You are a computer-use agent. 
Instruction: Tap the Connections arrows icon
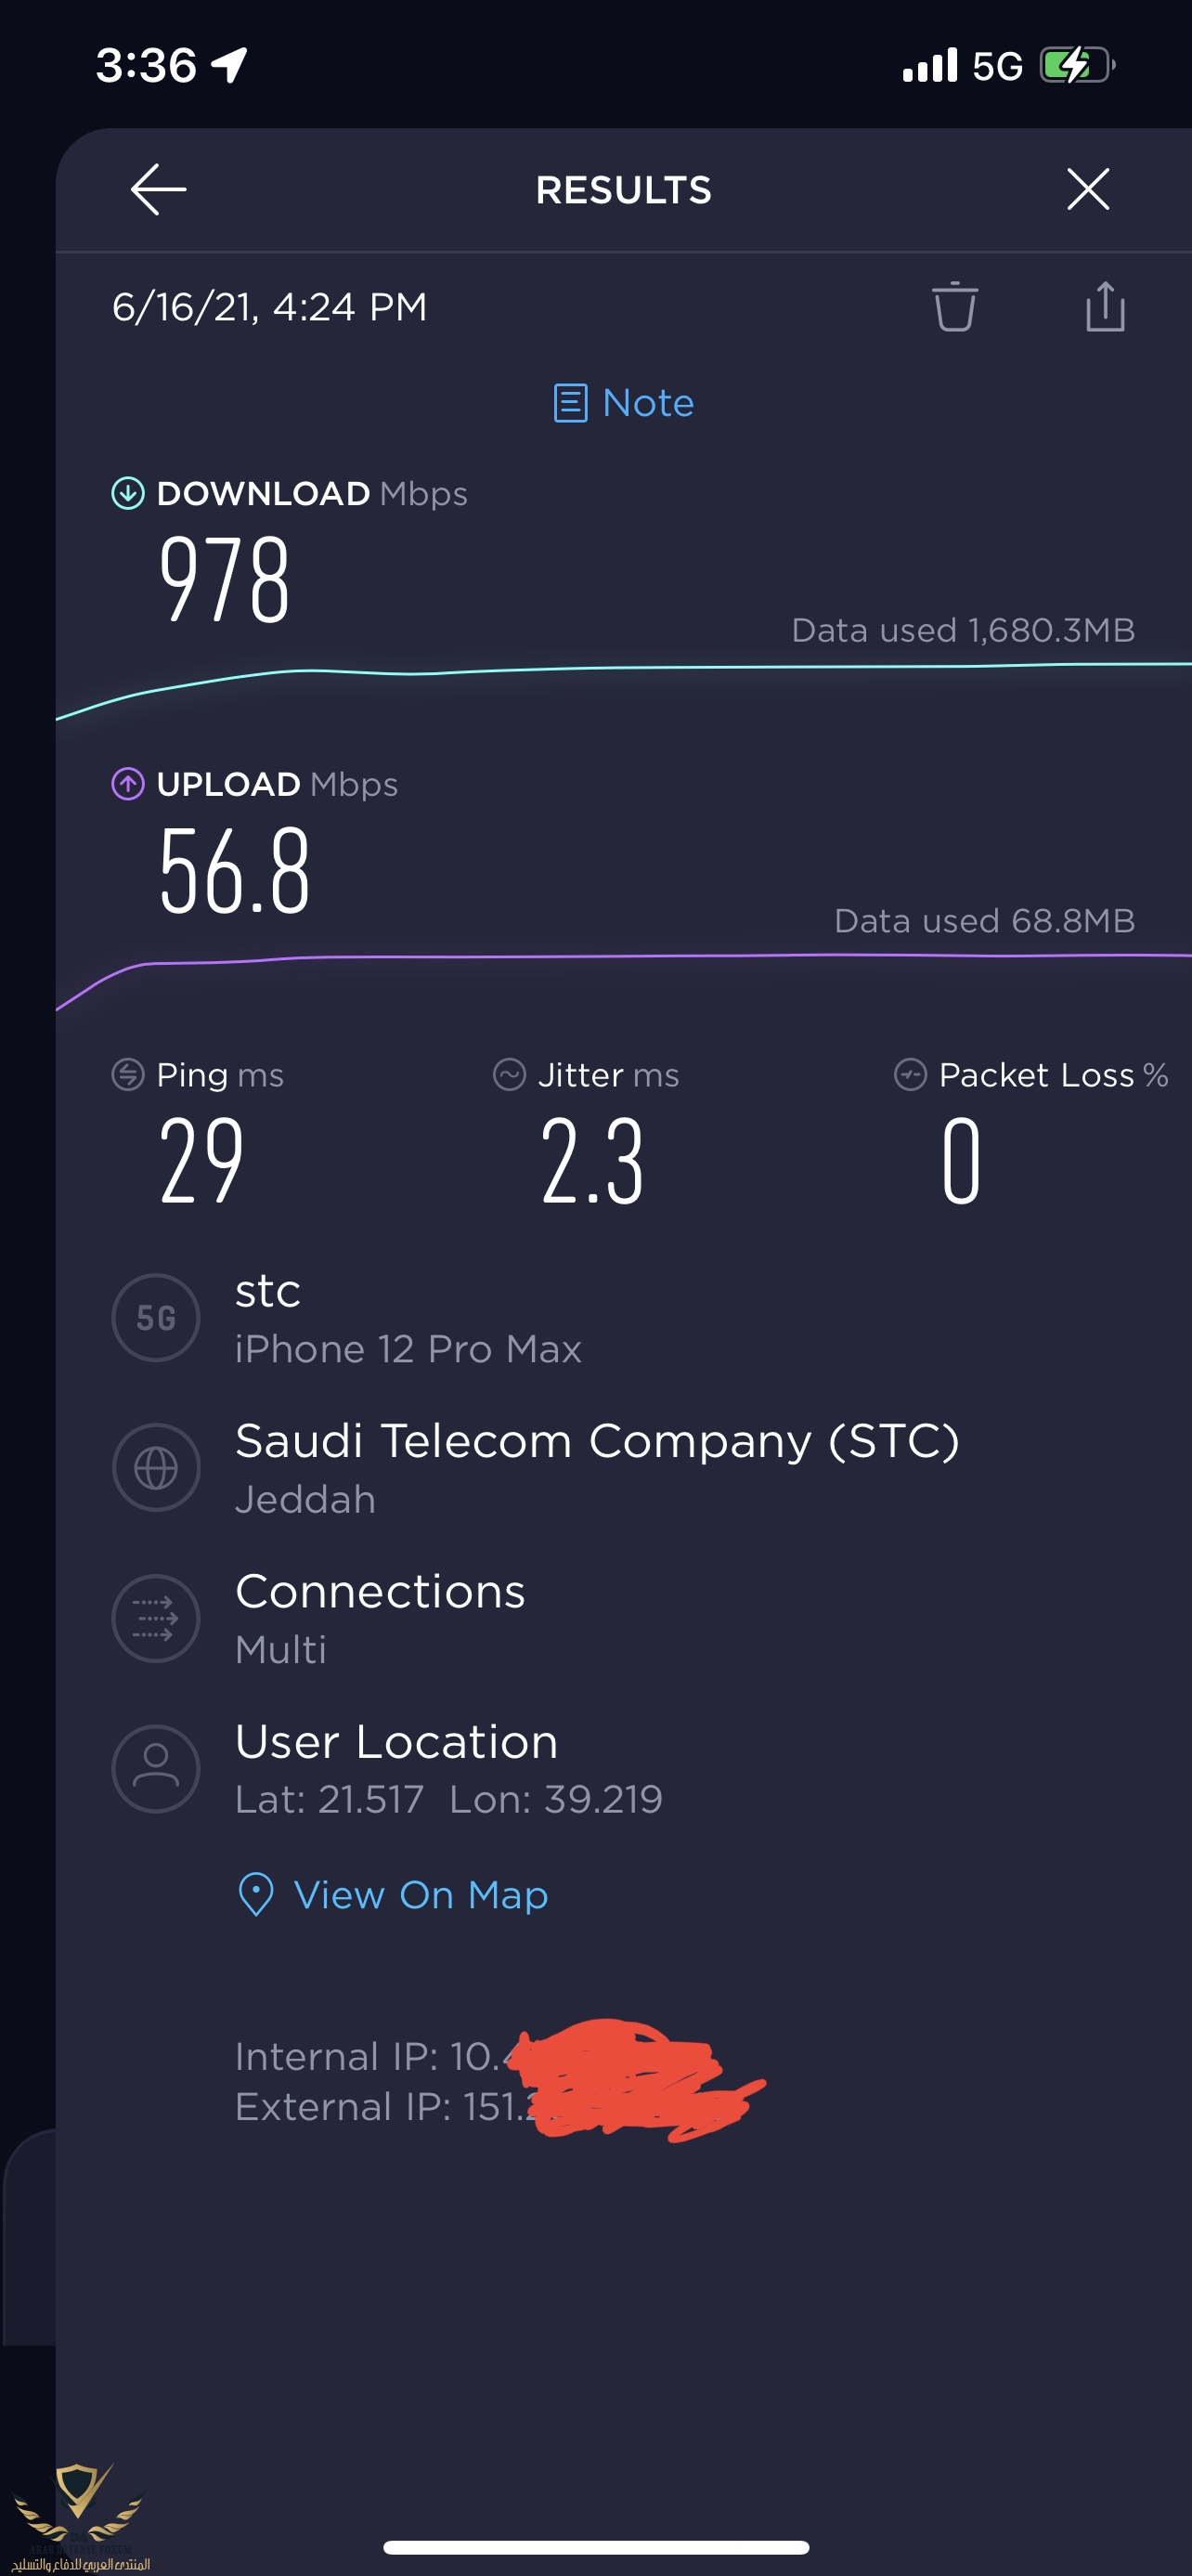pyautogui.click(x=156, y=1618)
